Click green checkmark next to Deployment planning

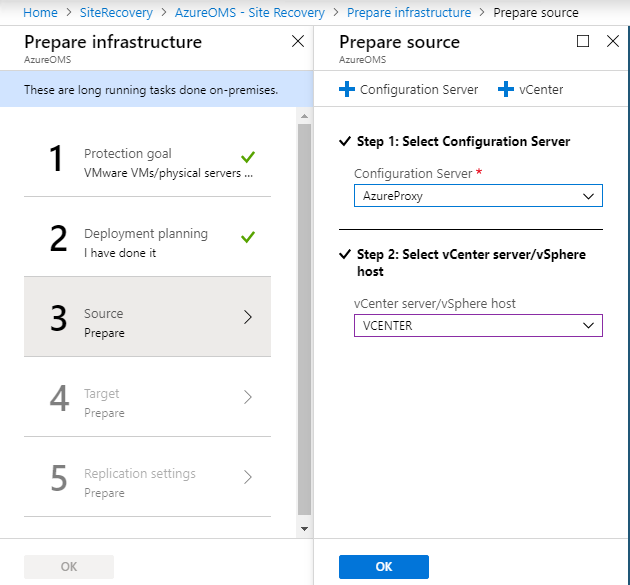click(x=248, y=237)
